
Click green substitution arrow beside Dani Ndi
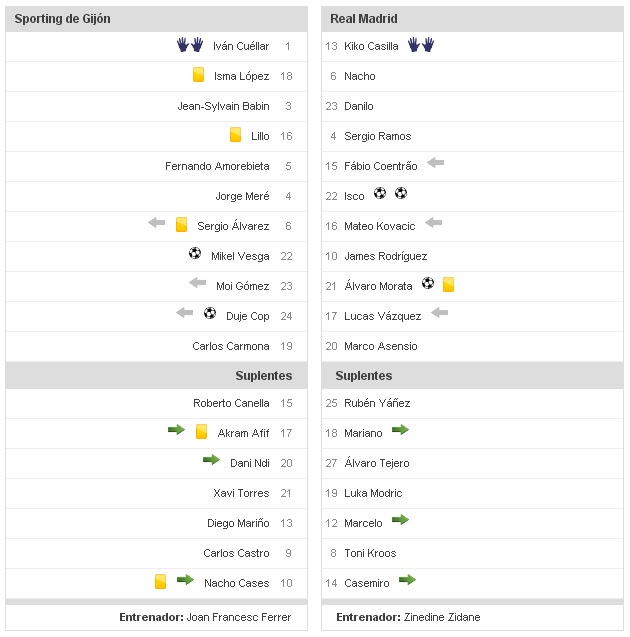(211, 460)
